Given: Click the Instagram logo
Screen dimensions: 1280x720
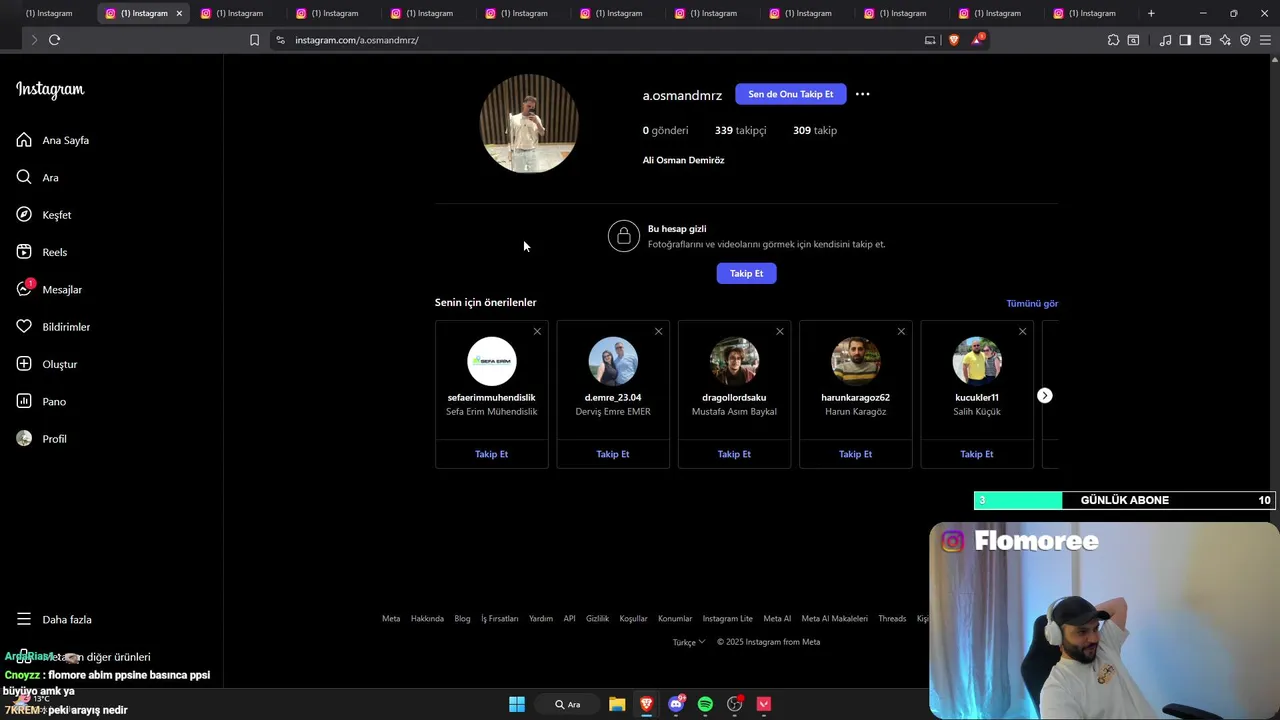Looking at the screenshot, I should (x=50, y=89).
